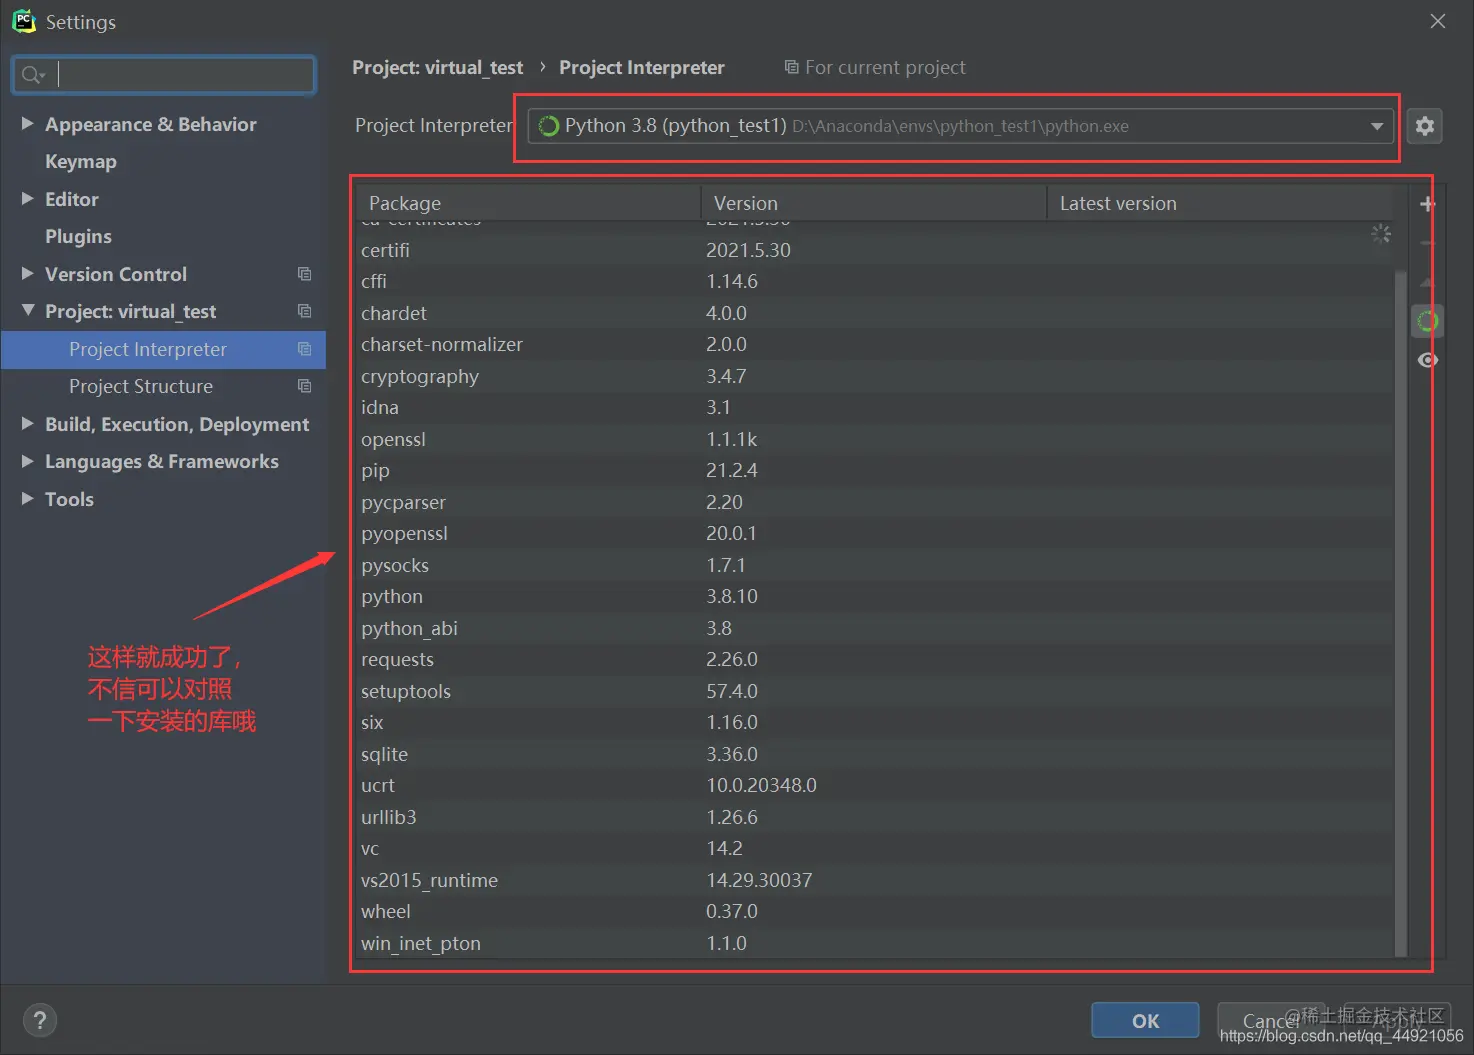Expand the Tools section
The height and width of the screenshot is (1055, 1474).
tap(28, 499)
